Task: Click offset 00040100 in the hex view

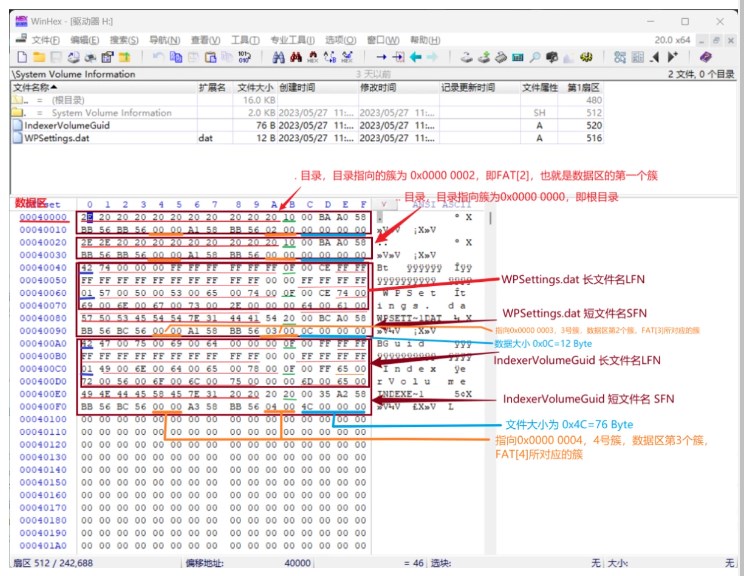Action: (x=43, y=419)
